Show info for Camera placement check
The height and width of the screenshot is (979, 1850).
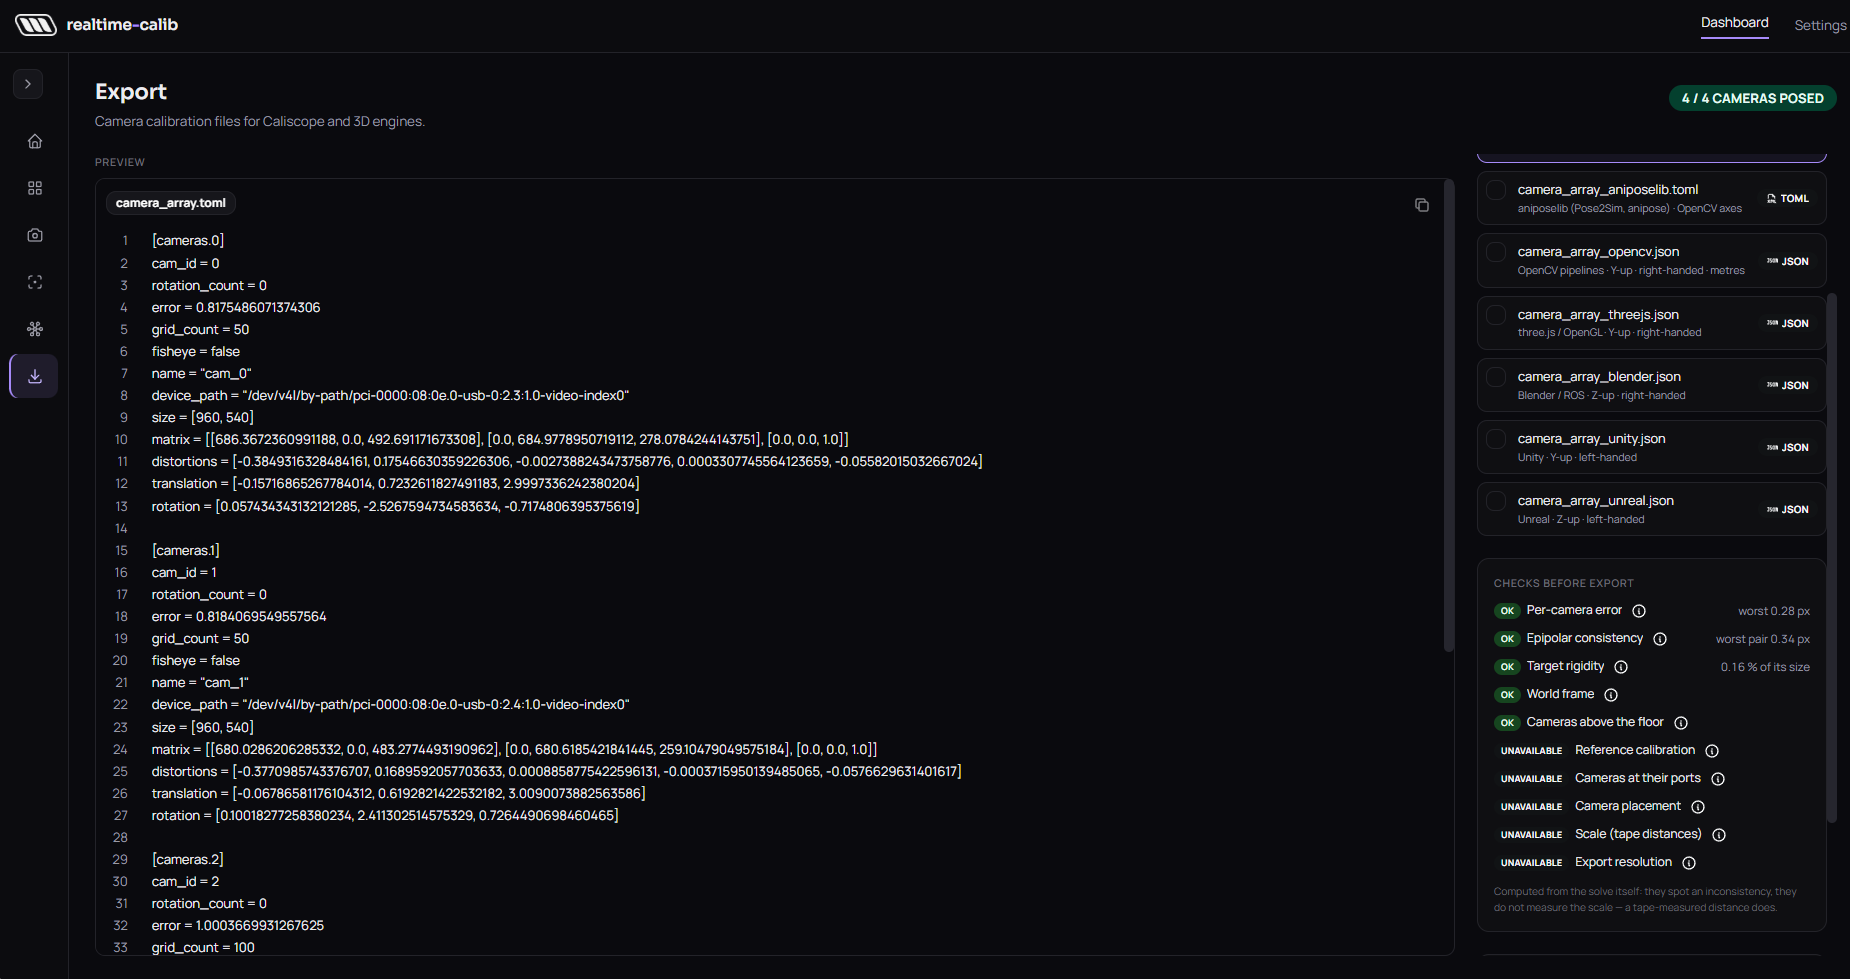click(x=1698, y=807)
